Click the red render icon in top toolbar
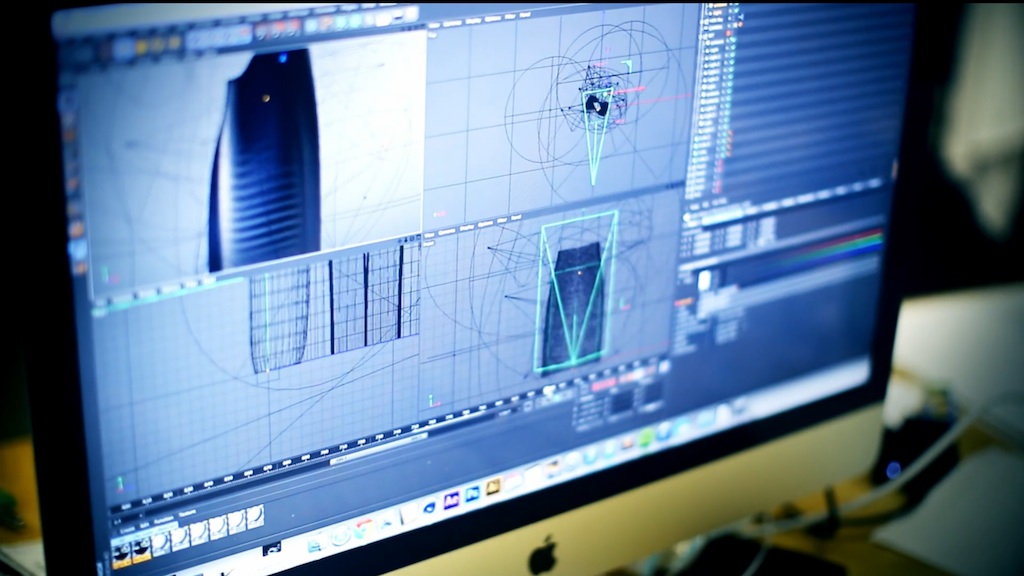 [280, 30]
